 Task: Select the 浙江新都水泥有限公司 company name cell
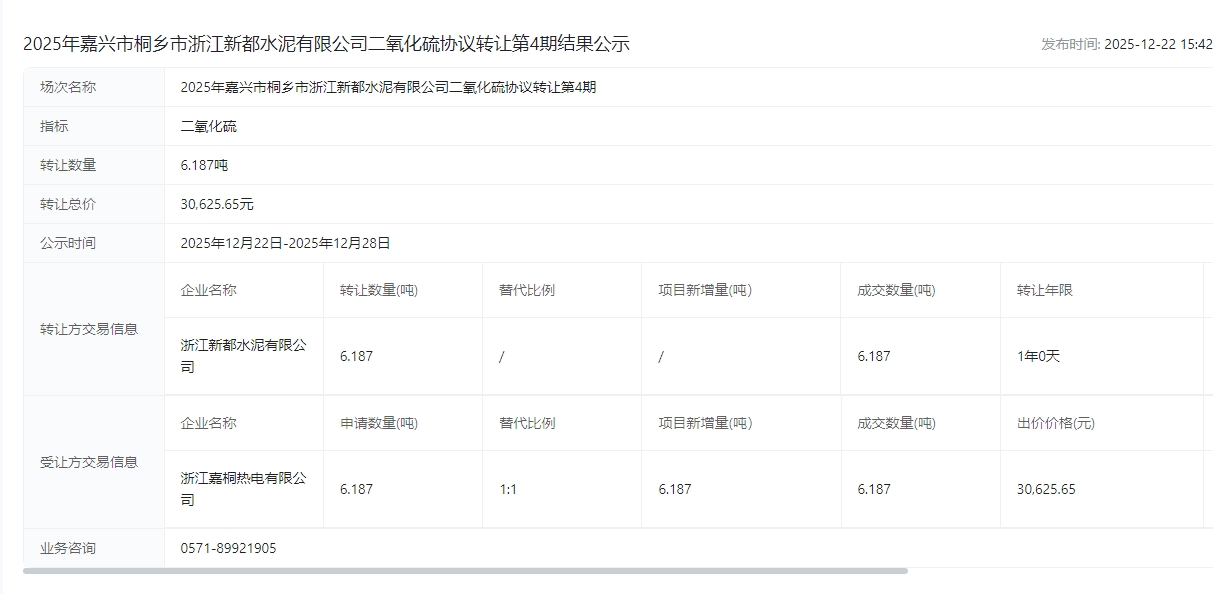coord(243,356)
